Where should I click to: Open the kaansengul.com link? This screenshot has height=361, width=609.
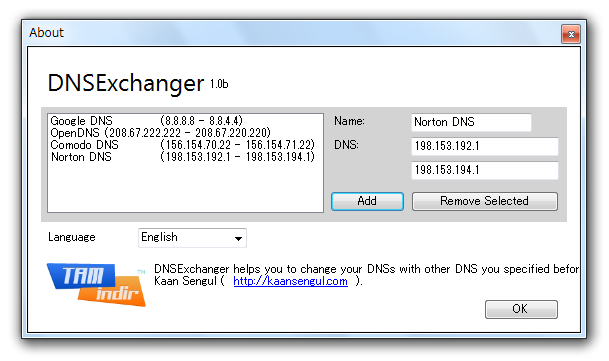coord(291,281)
